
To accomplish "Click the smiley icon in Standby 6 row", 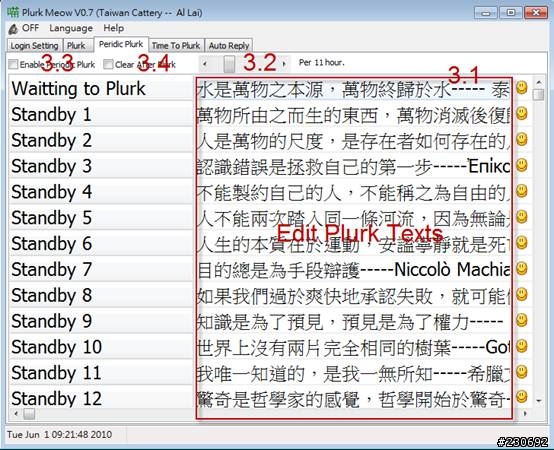I will [521, 242].
